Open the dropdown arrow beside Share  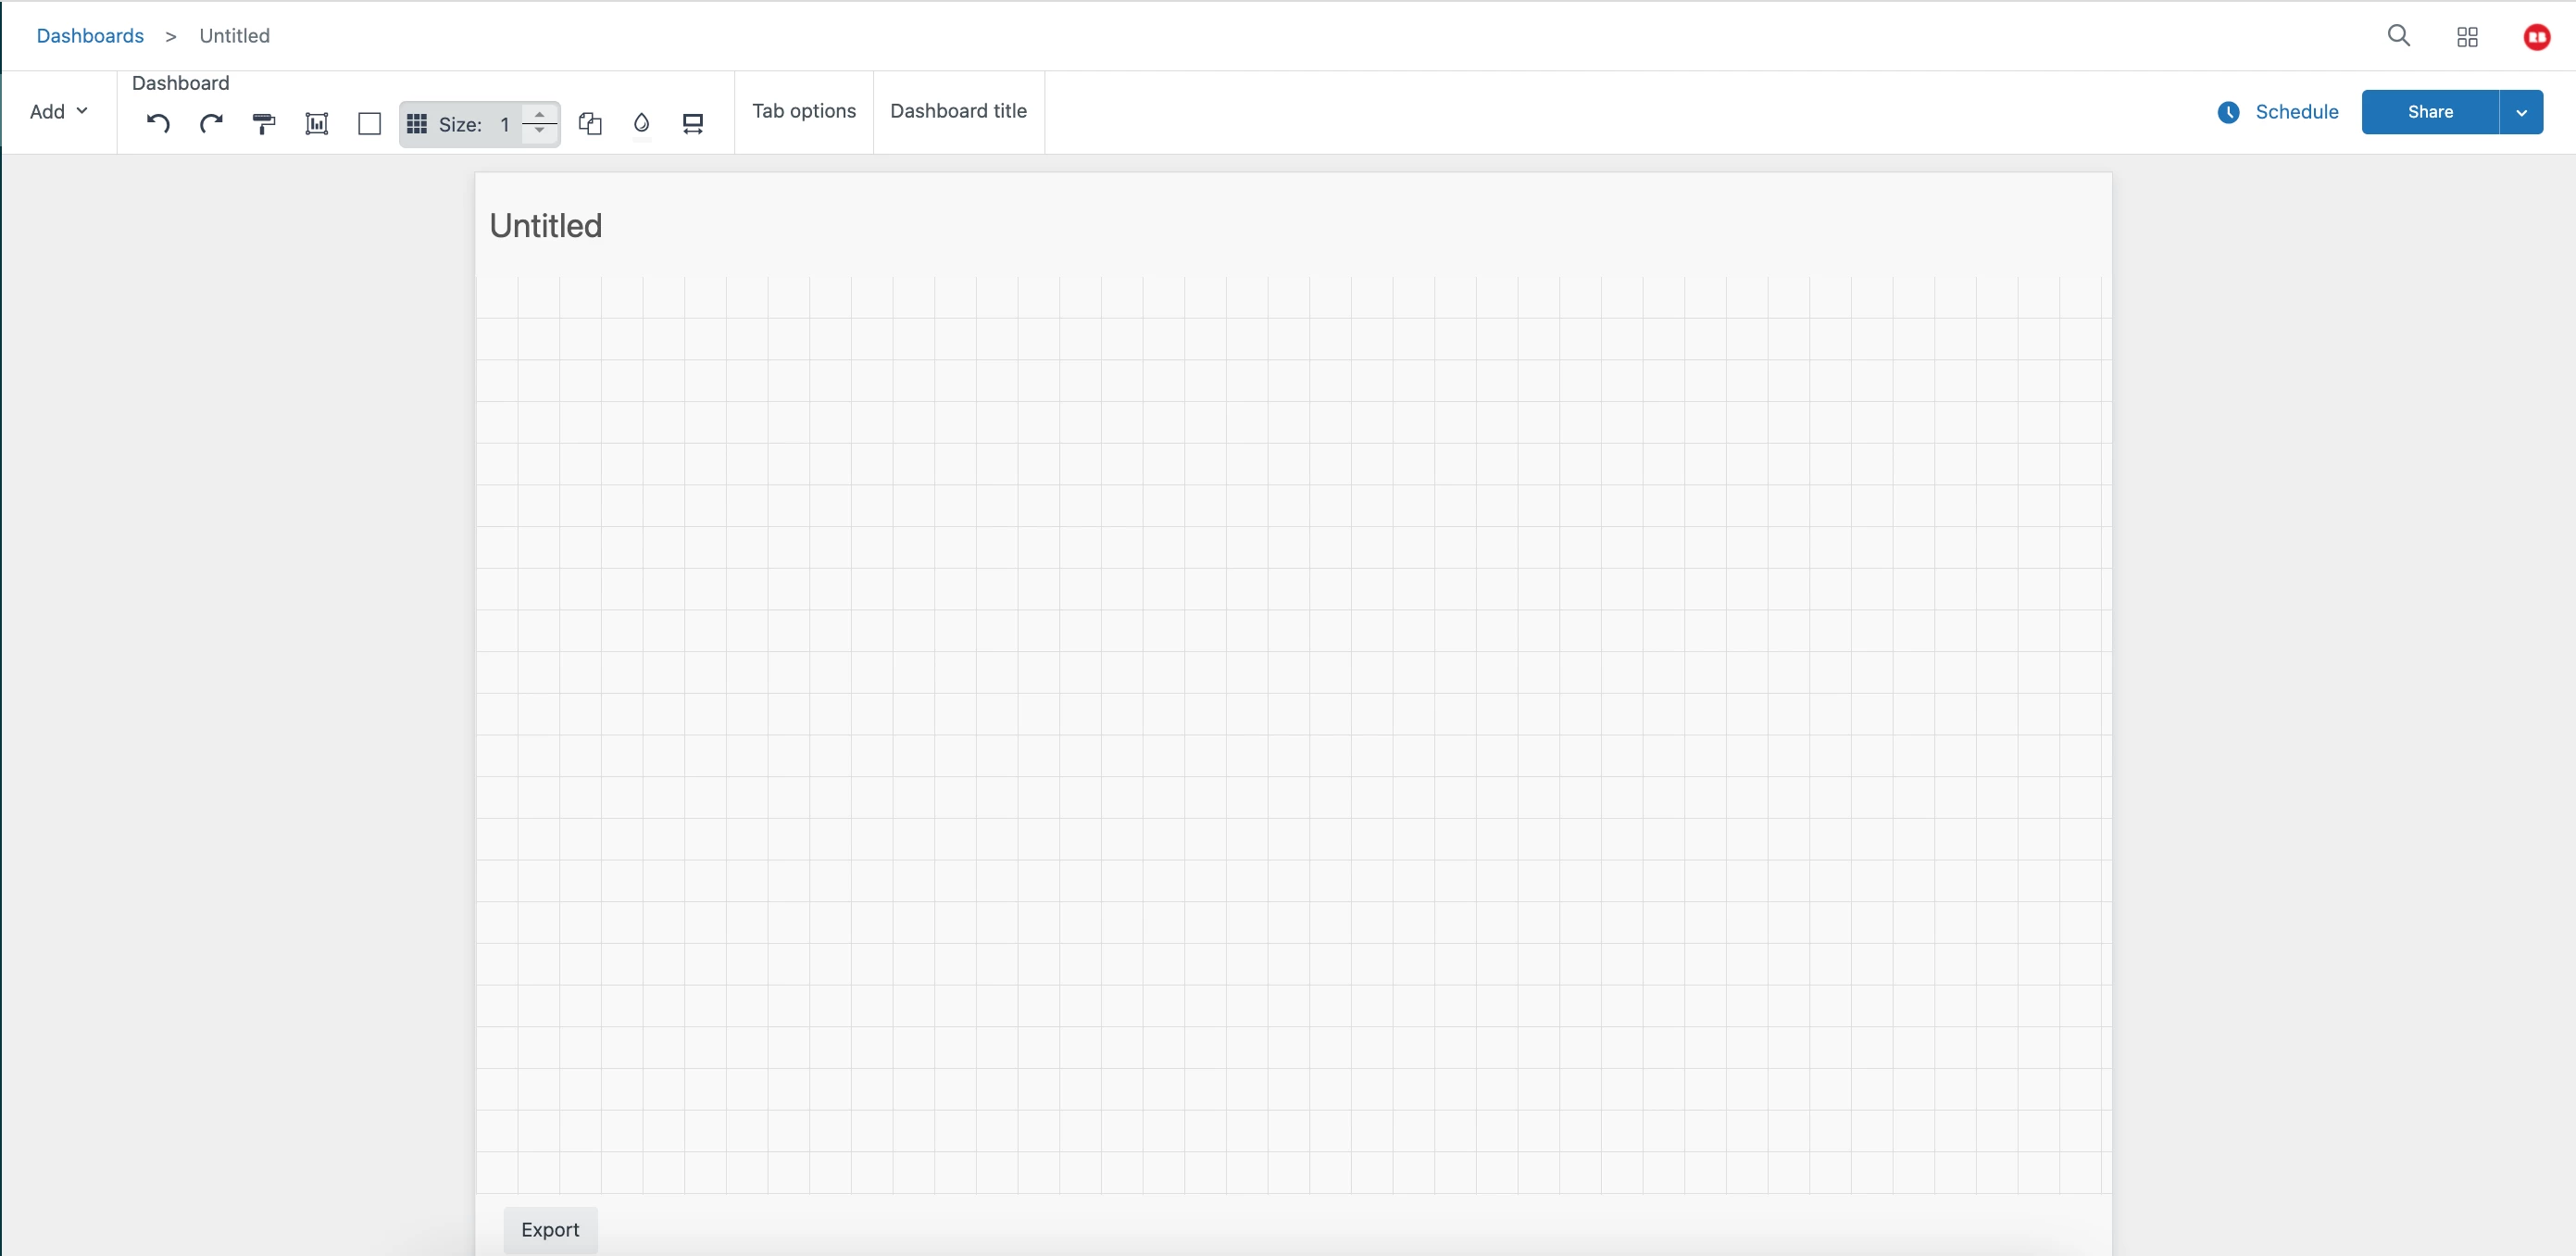[x=2521, y=112]
